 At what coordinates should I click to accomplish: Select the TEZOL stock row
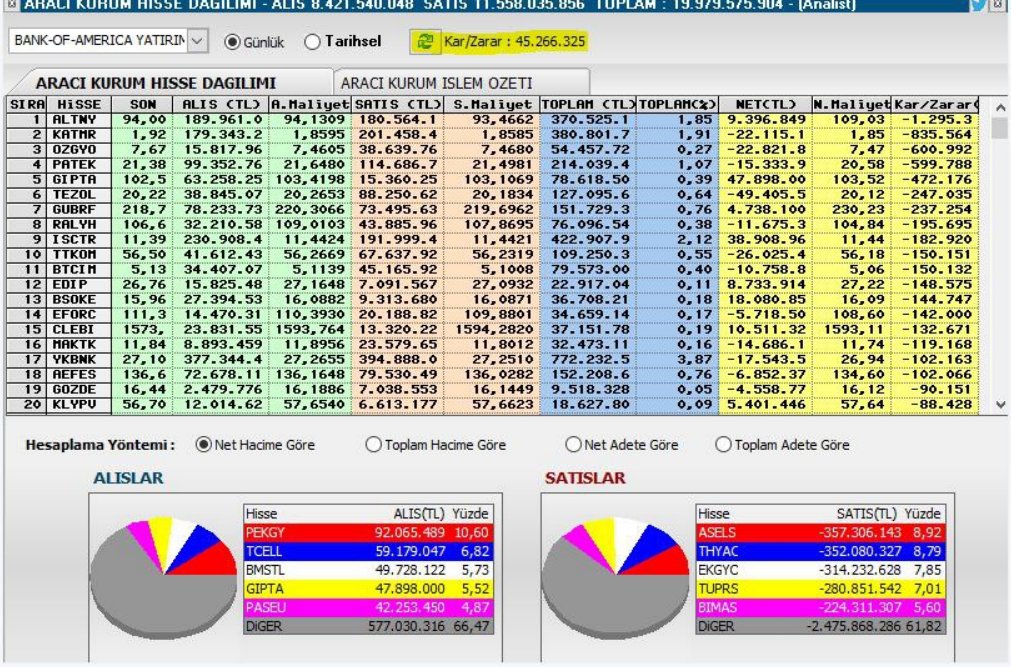[x=493, y=195]
